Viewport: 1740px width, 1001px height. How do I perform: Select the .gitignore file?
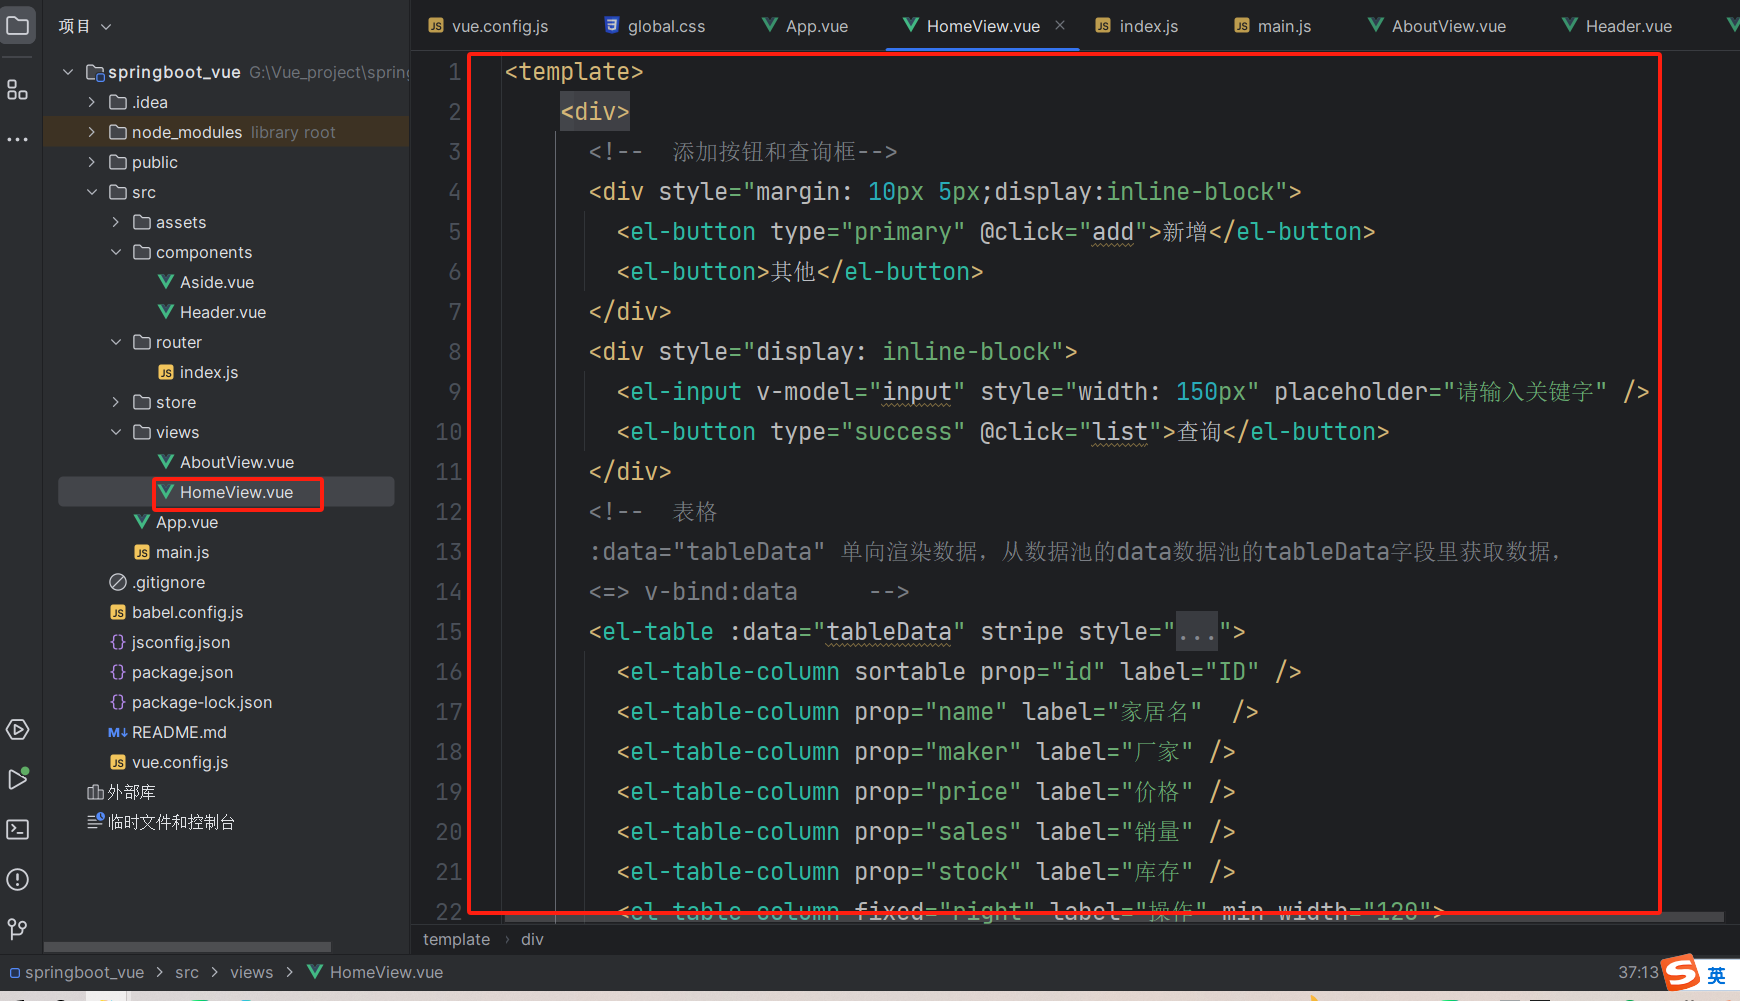click(168, 582)
